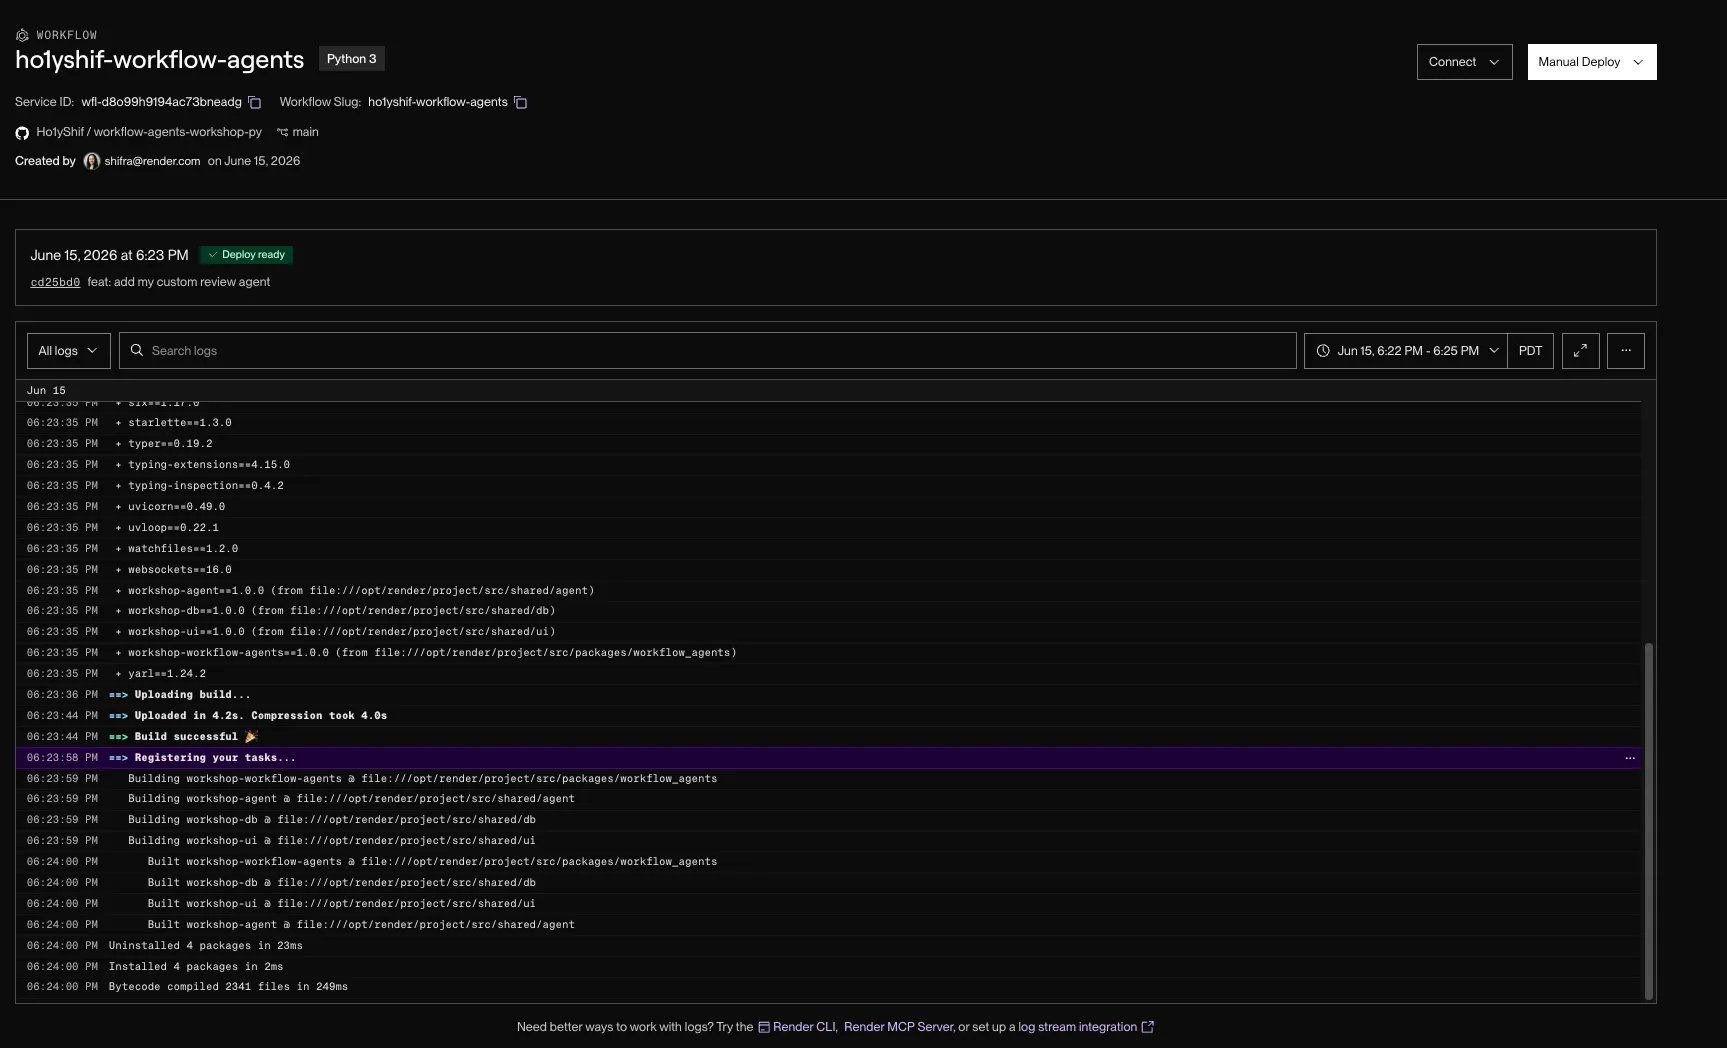The image size is (1727, 1048).
Task: Select the 'Building workshop-agent' log line
Action: (828, 799)
